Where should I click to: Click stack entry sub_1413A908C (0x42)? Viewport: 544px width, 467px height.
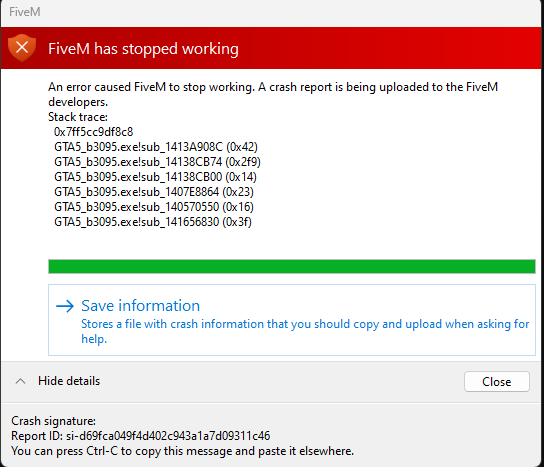pyautogui.click(x=156, y=147)
